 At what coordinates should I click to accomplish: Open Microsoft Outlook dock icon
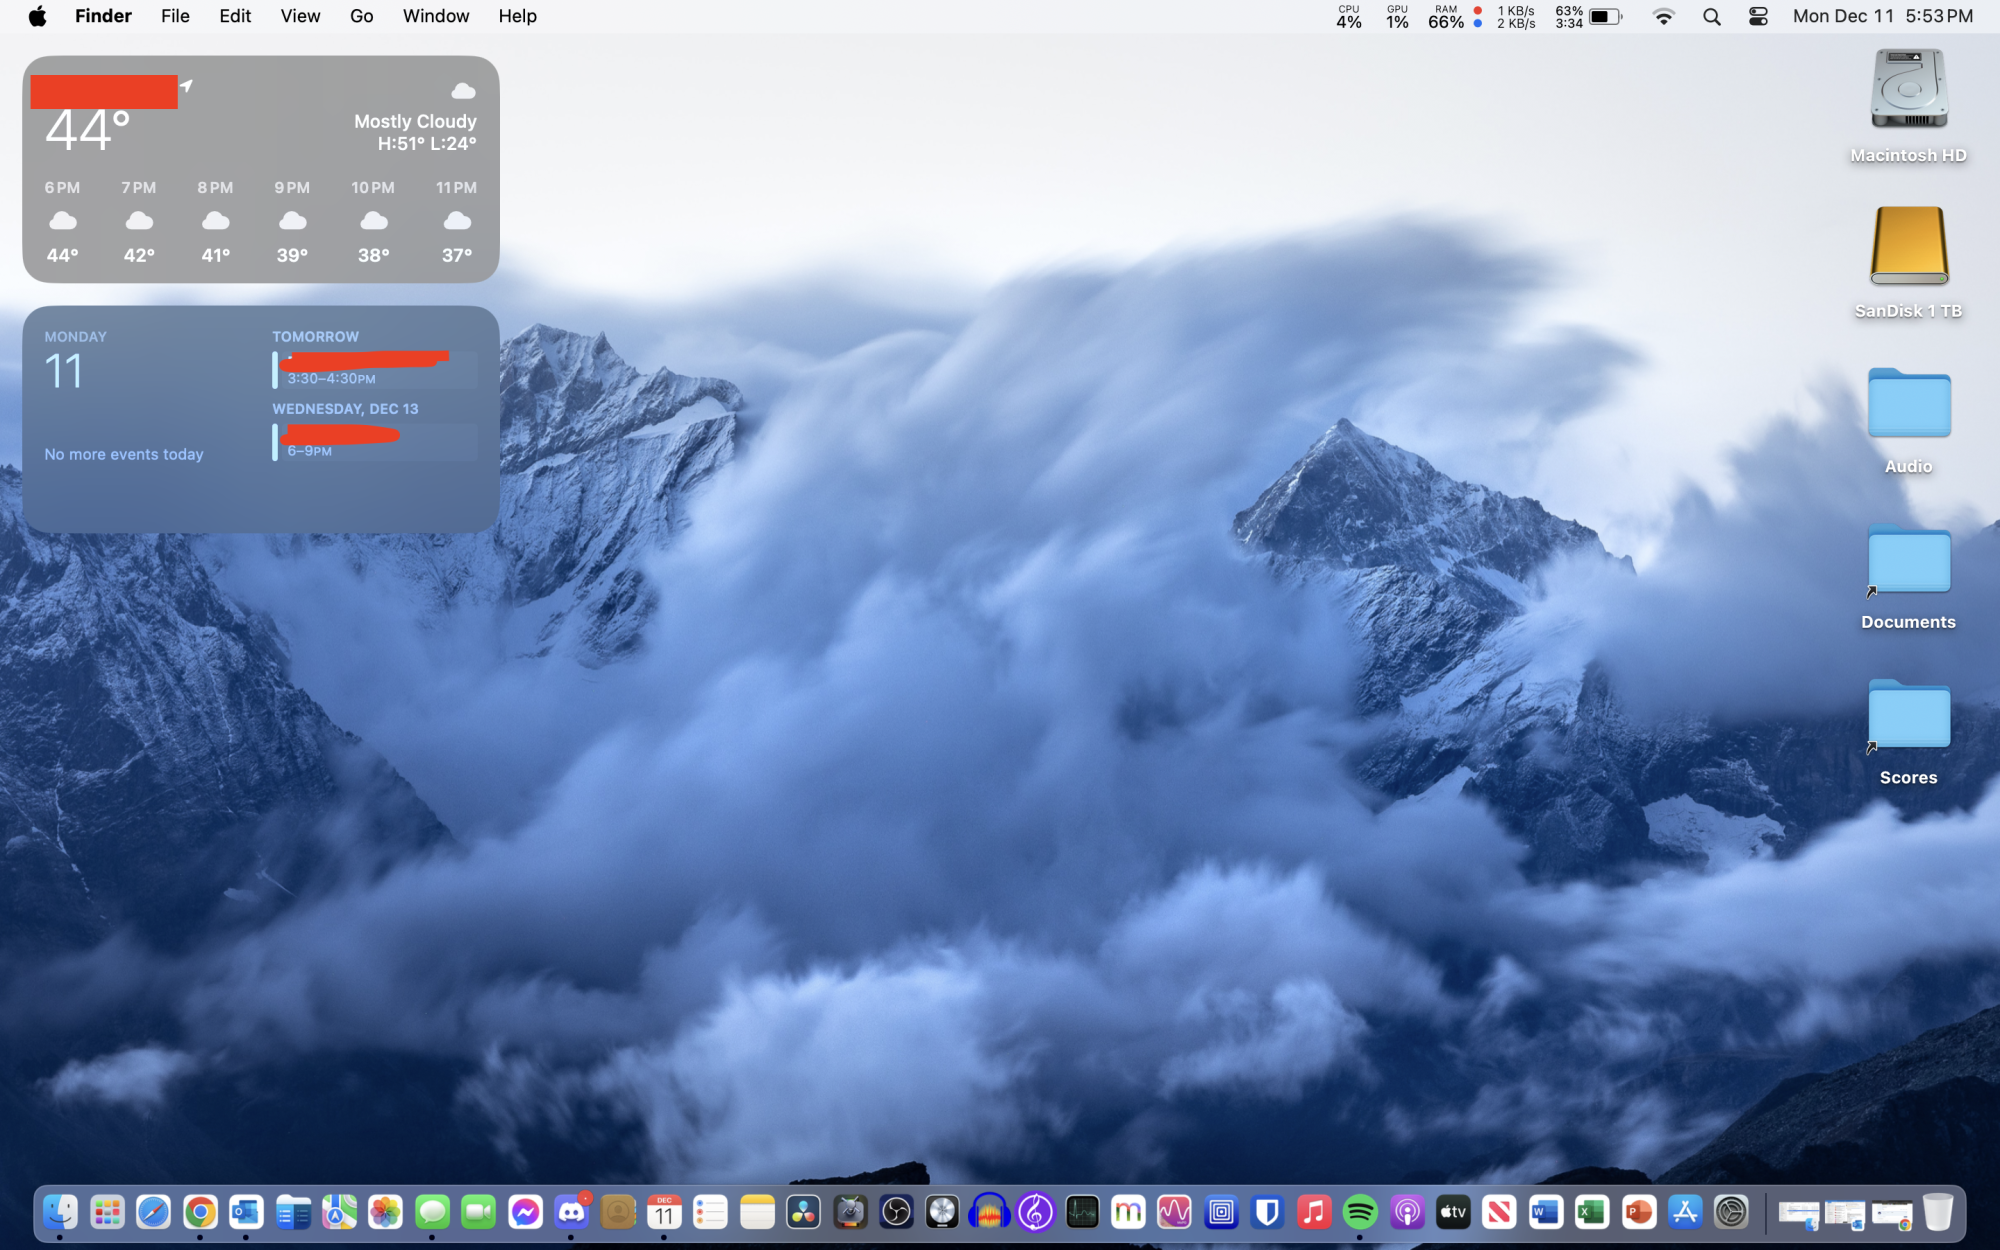[246, 1213]
